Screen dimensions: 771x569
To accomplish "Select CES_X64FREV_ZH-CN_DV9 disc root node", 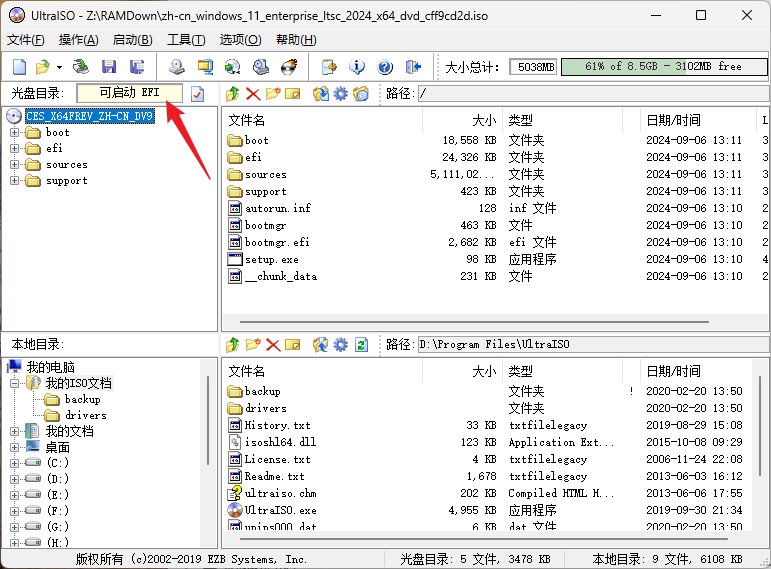I will (x=89, y=116).
